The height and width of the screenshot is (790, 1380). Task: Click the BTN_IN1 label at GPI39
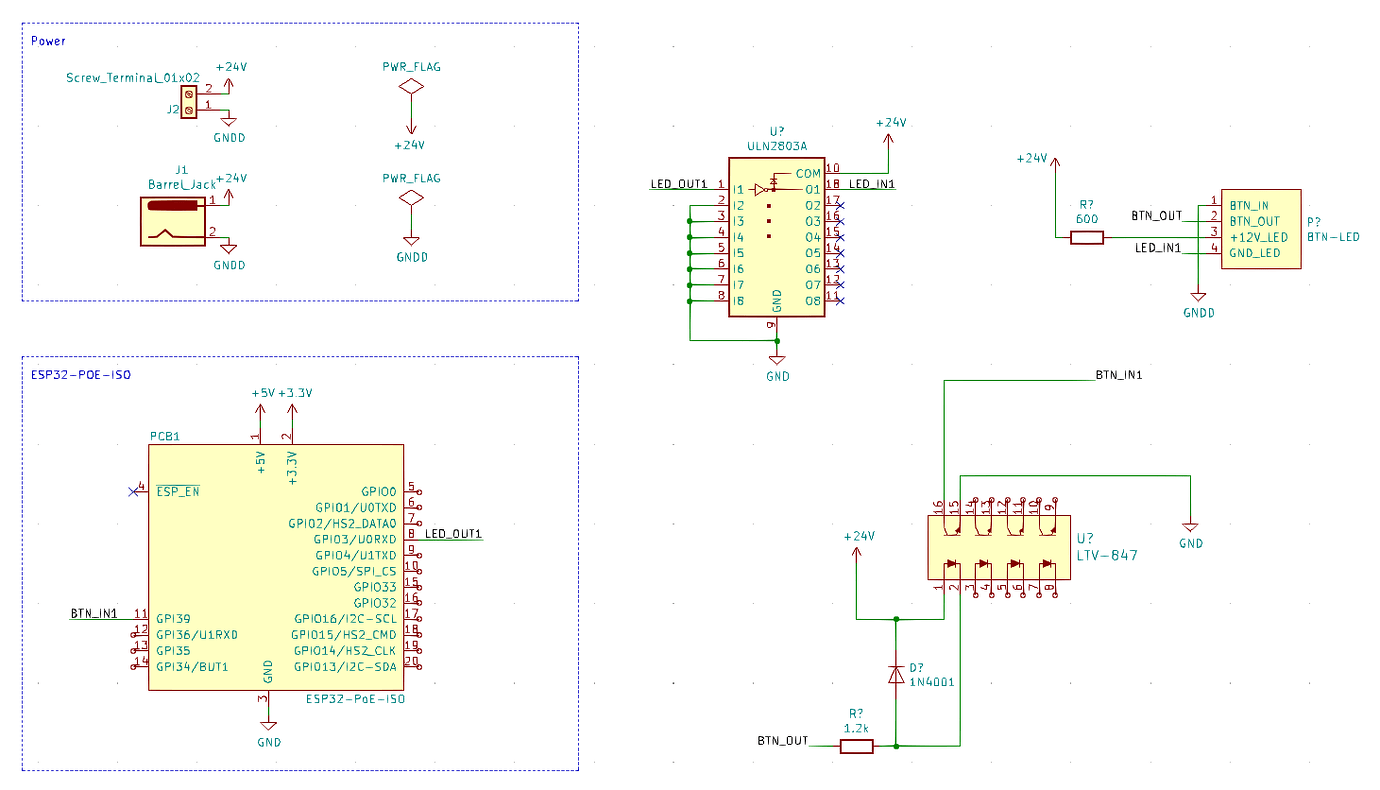[94, 613]
